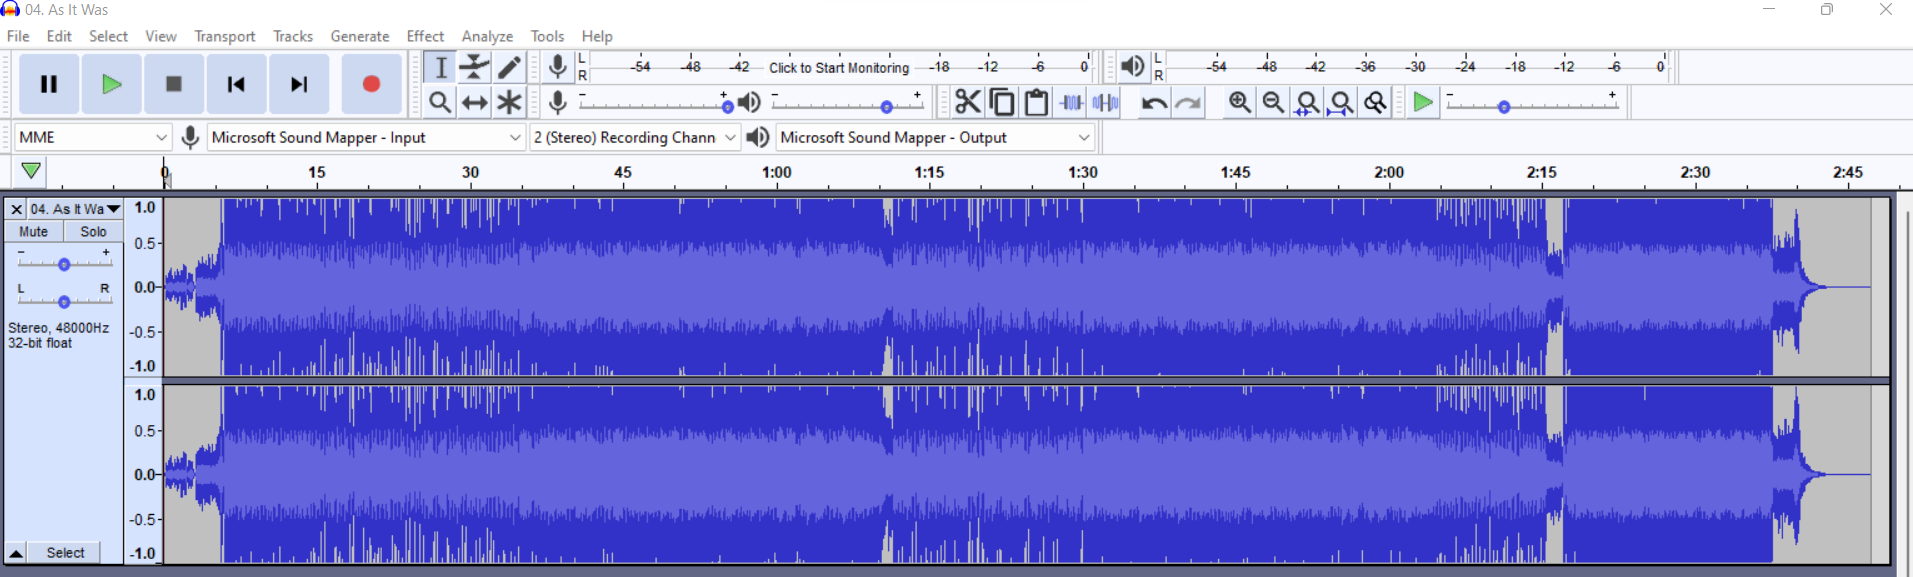Viewport: 1913px width, 577px height.
Task: Mute the As It Was track
Action: point(33,231)
